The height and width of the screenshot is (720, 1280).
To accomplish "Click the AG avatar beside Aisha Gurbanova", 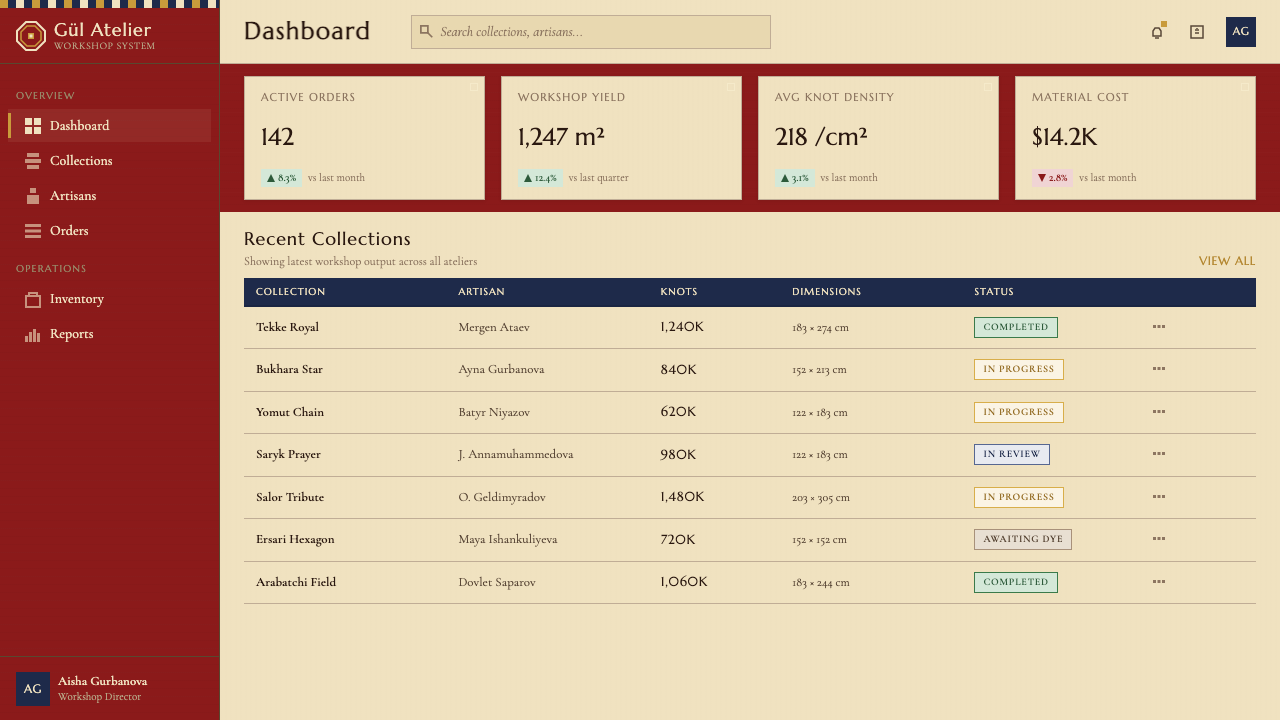I will [x=33, y=689].
